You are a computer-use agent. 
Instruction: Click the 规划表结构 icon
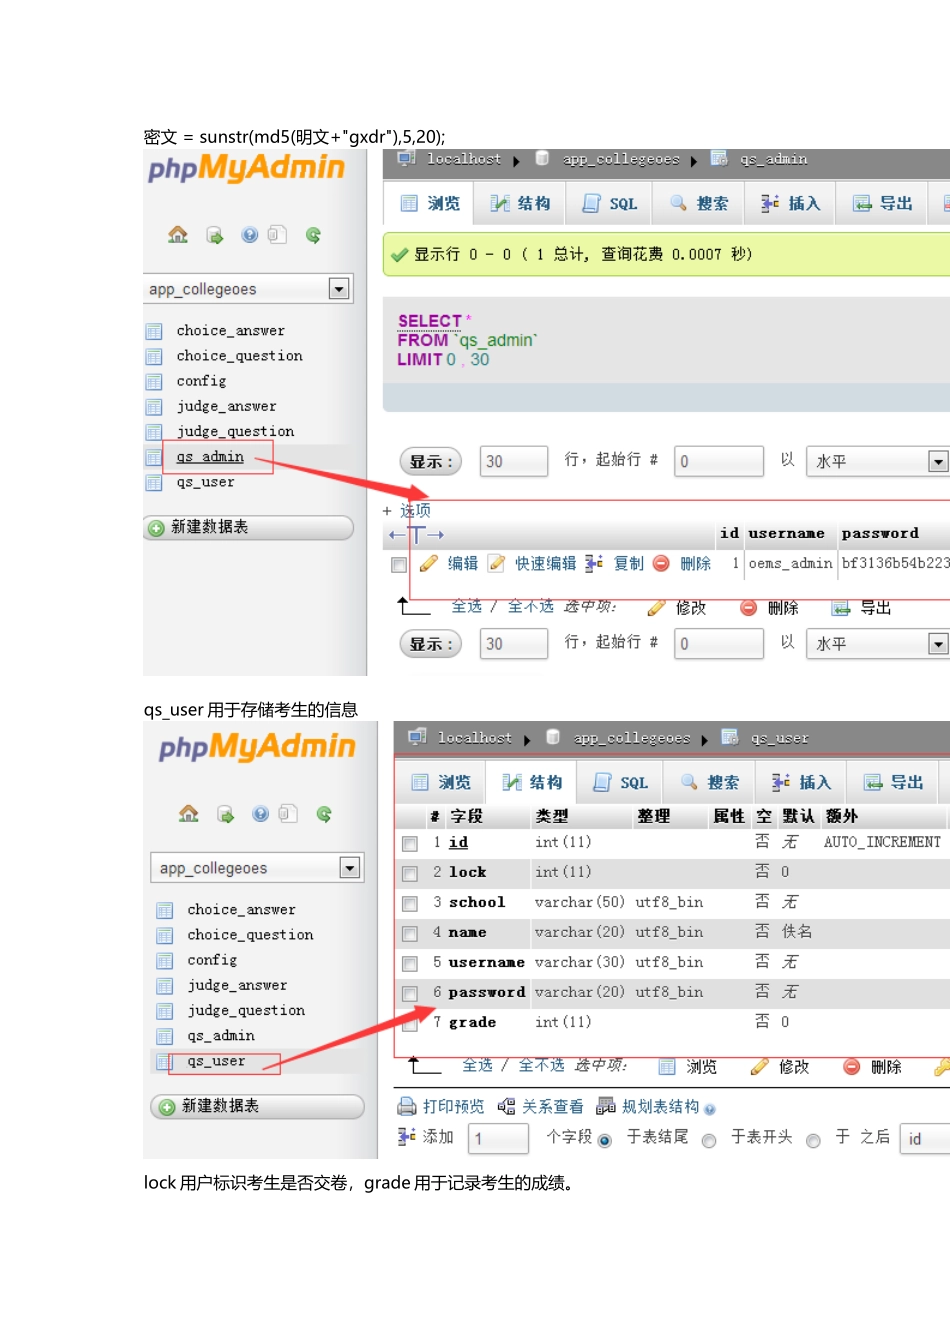point(606,1106)
